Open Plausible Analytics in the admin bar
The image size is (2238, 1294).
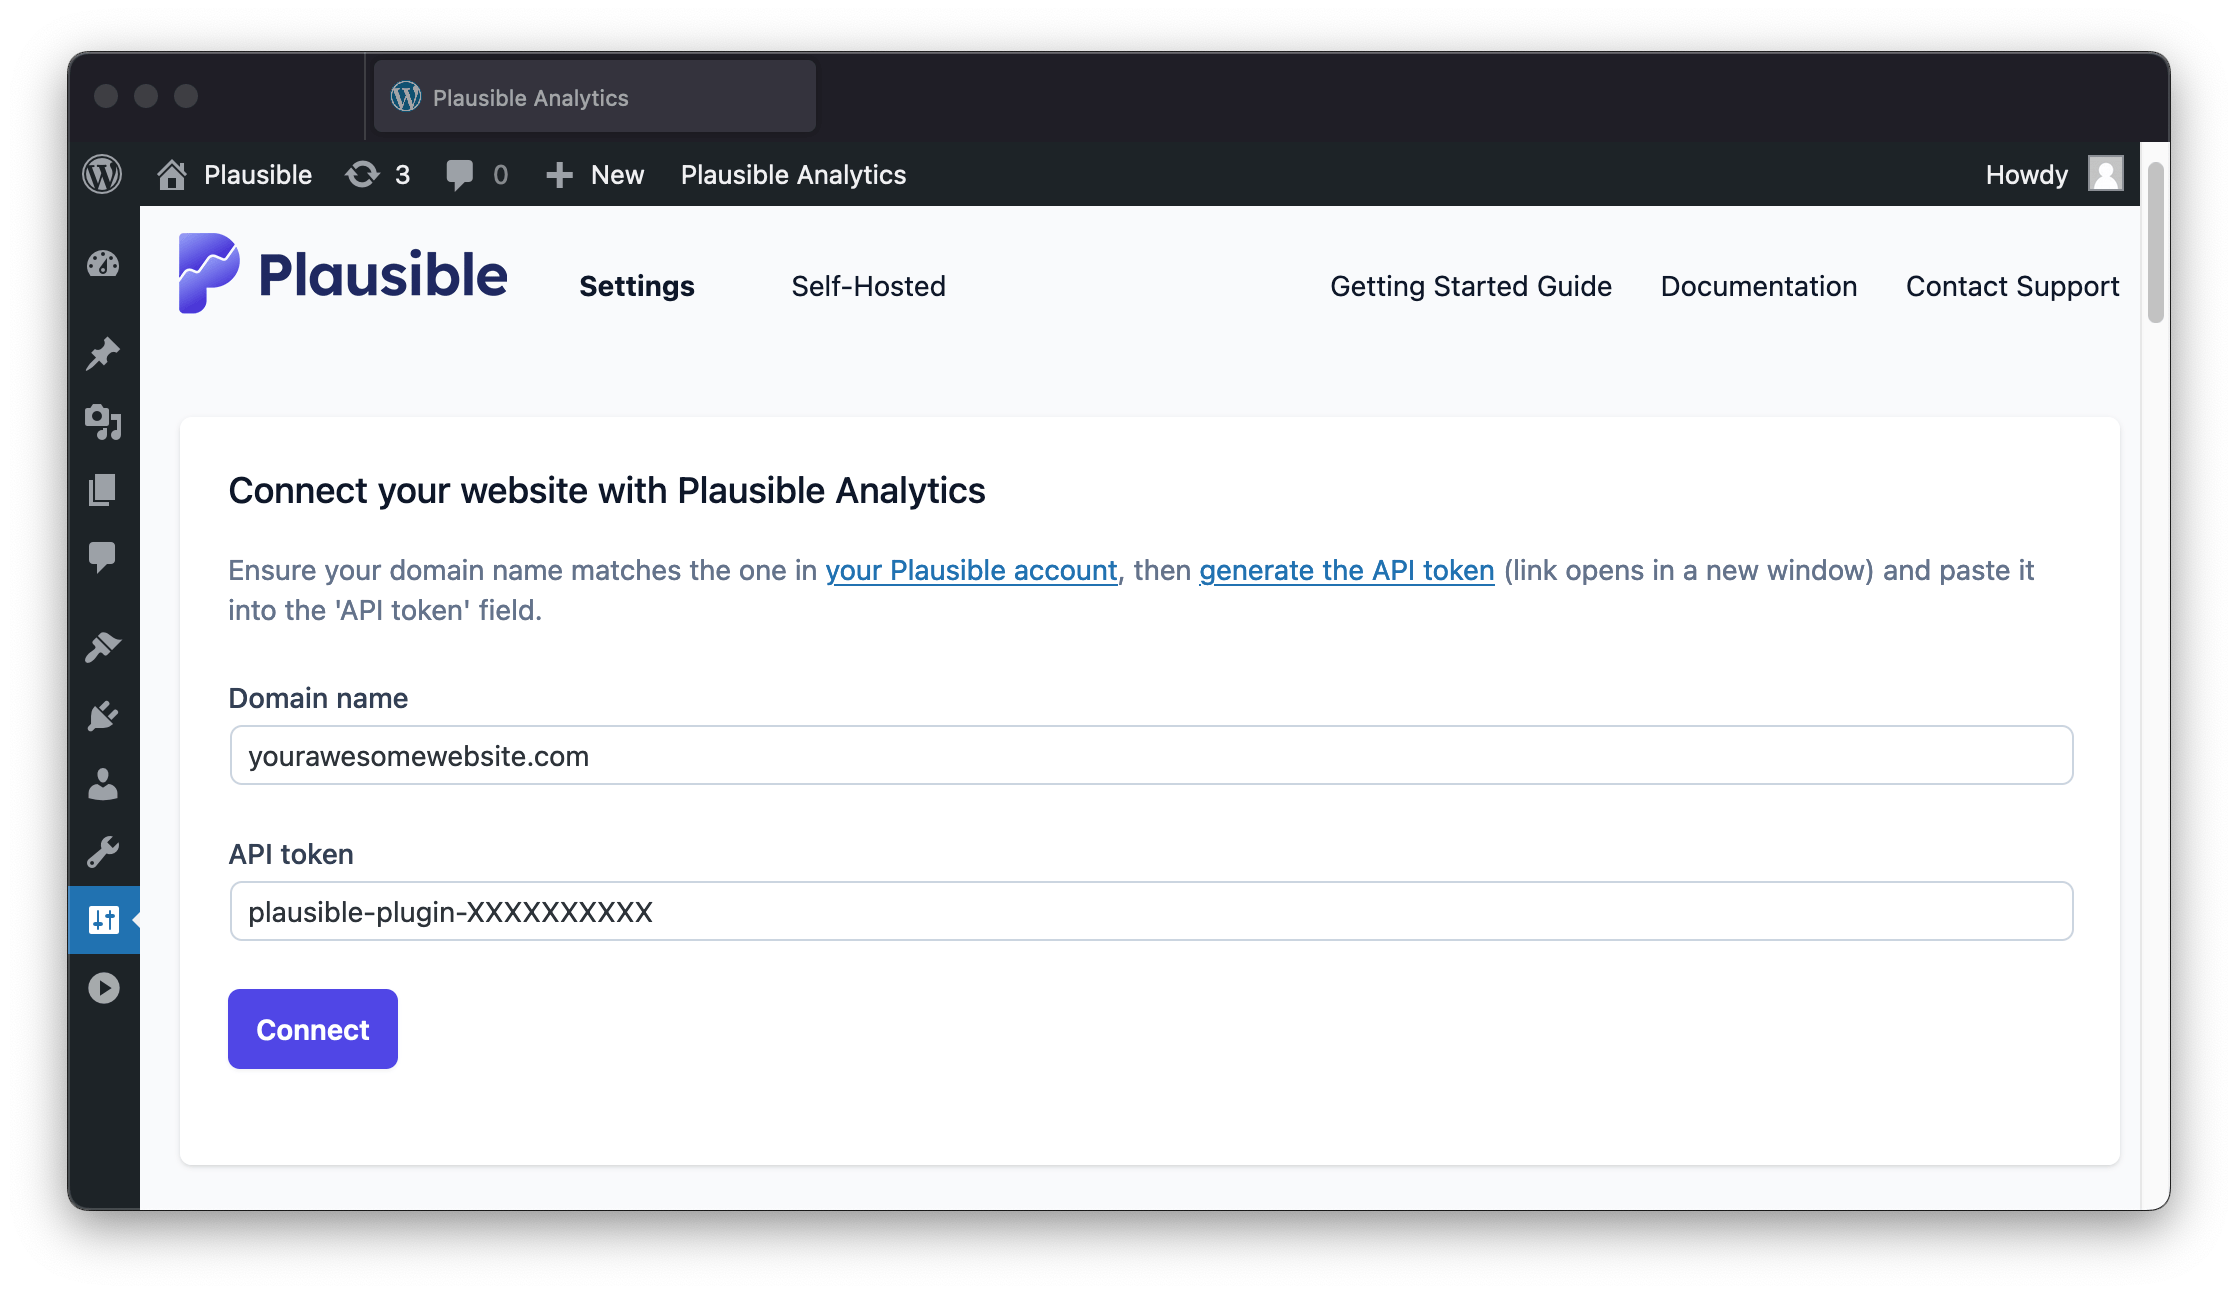click(793, 175)
